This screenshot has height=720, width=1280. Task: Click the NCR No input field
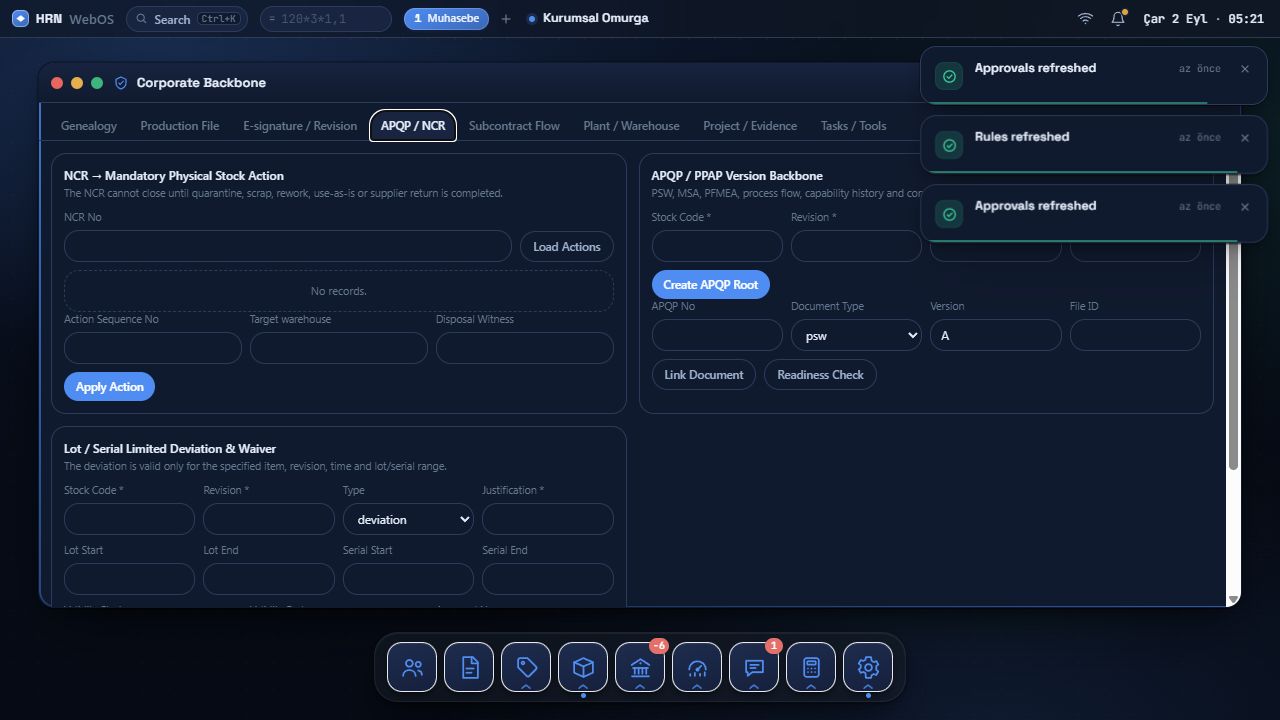coord(288,246)
